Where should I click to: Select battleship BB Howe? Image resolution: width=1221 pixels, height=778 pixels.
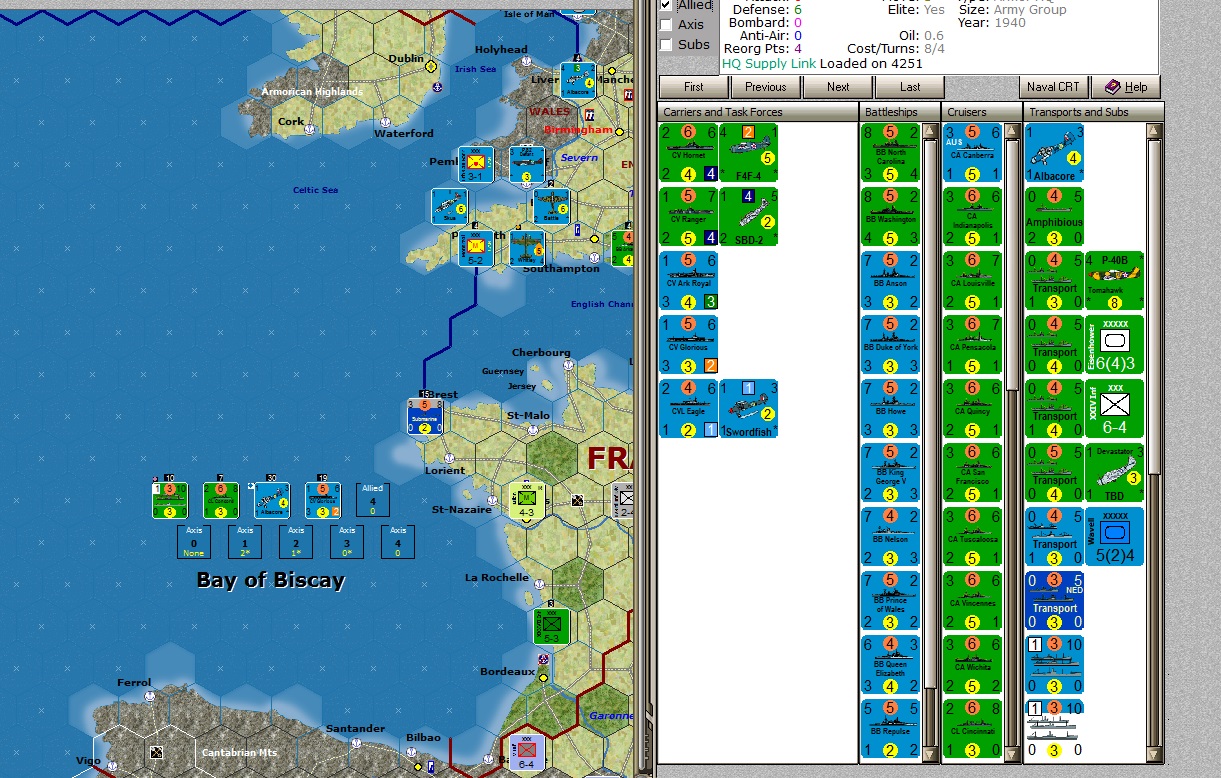(890, 409)
